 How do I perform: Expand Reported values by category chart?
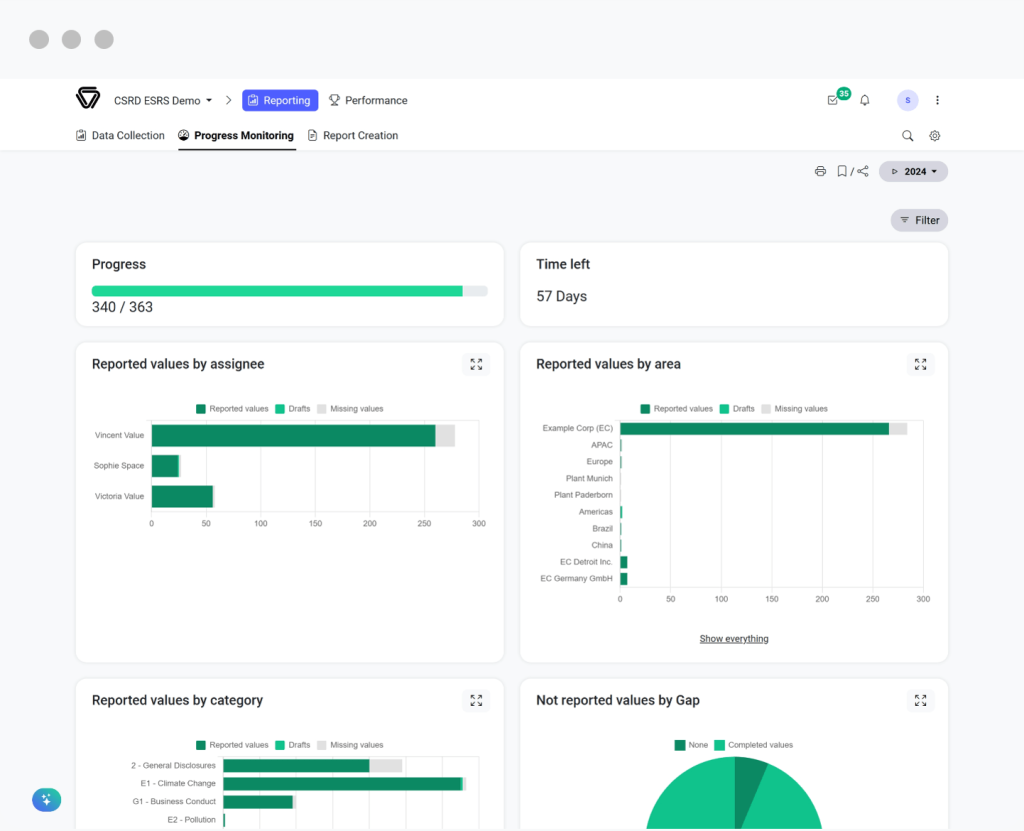click(476, 700)
